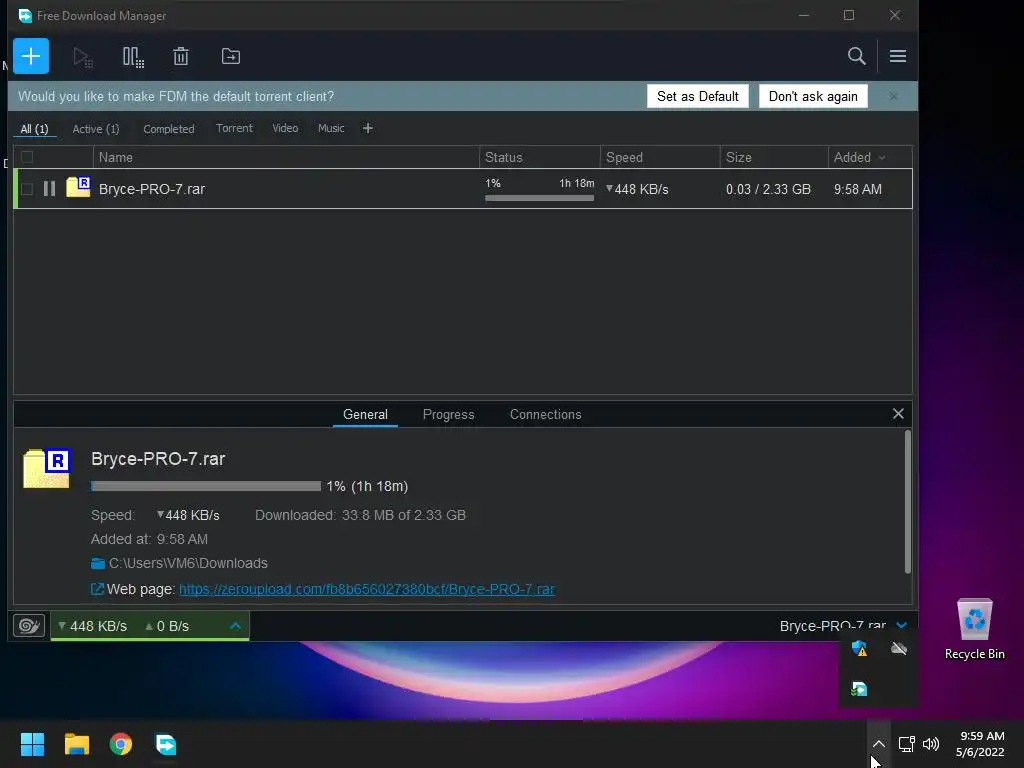Open FDM icon in tray overflow

coord(859,689)
